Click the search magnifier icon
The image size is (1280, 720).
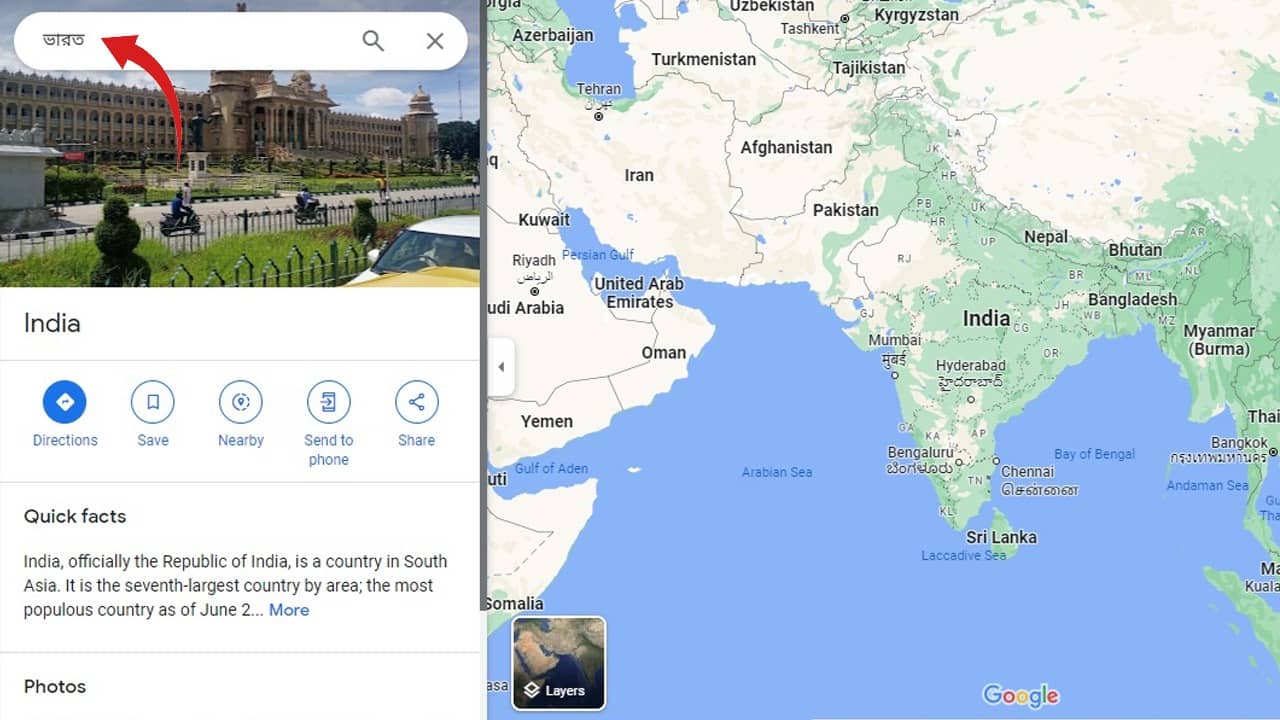373,41
